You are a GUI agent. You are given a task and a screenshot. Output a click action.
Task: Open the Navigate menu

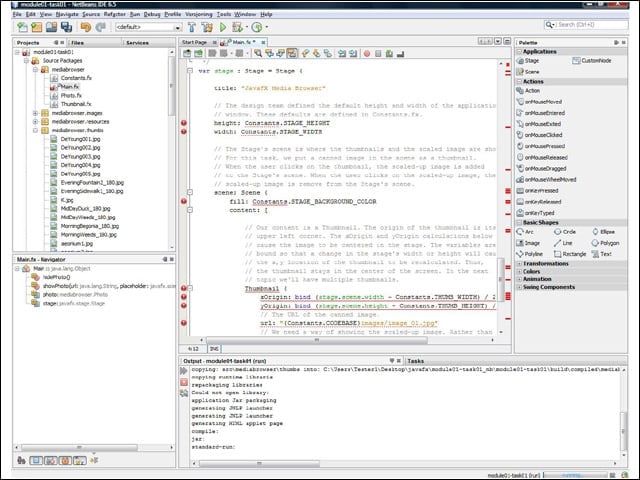[x=67, y=14]
